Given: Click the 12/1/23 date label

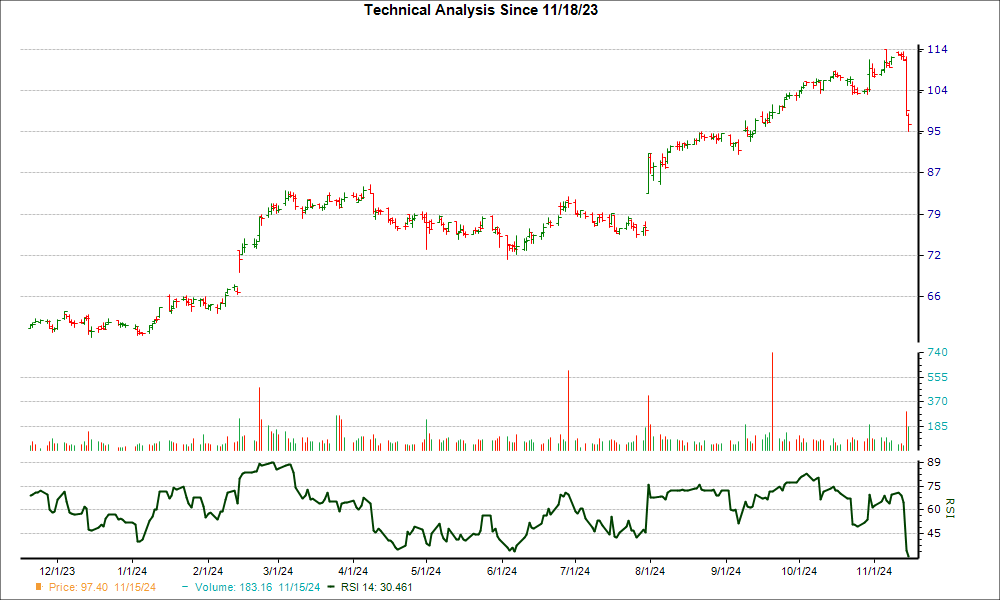Looking at the screenshot, I should [57, 571].
